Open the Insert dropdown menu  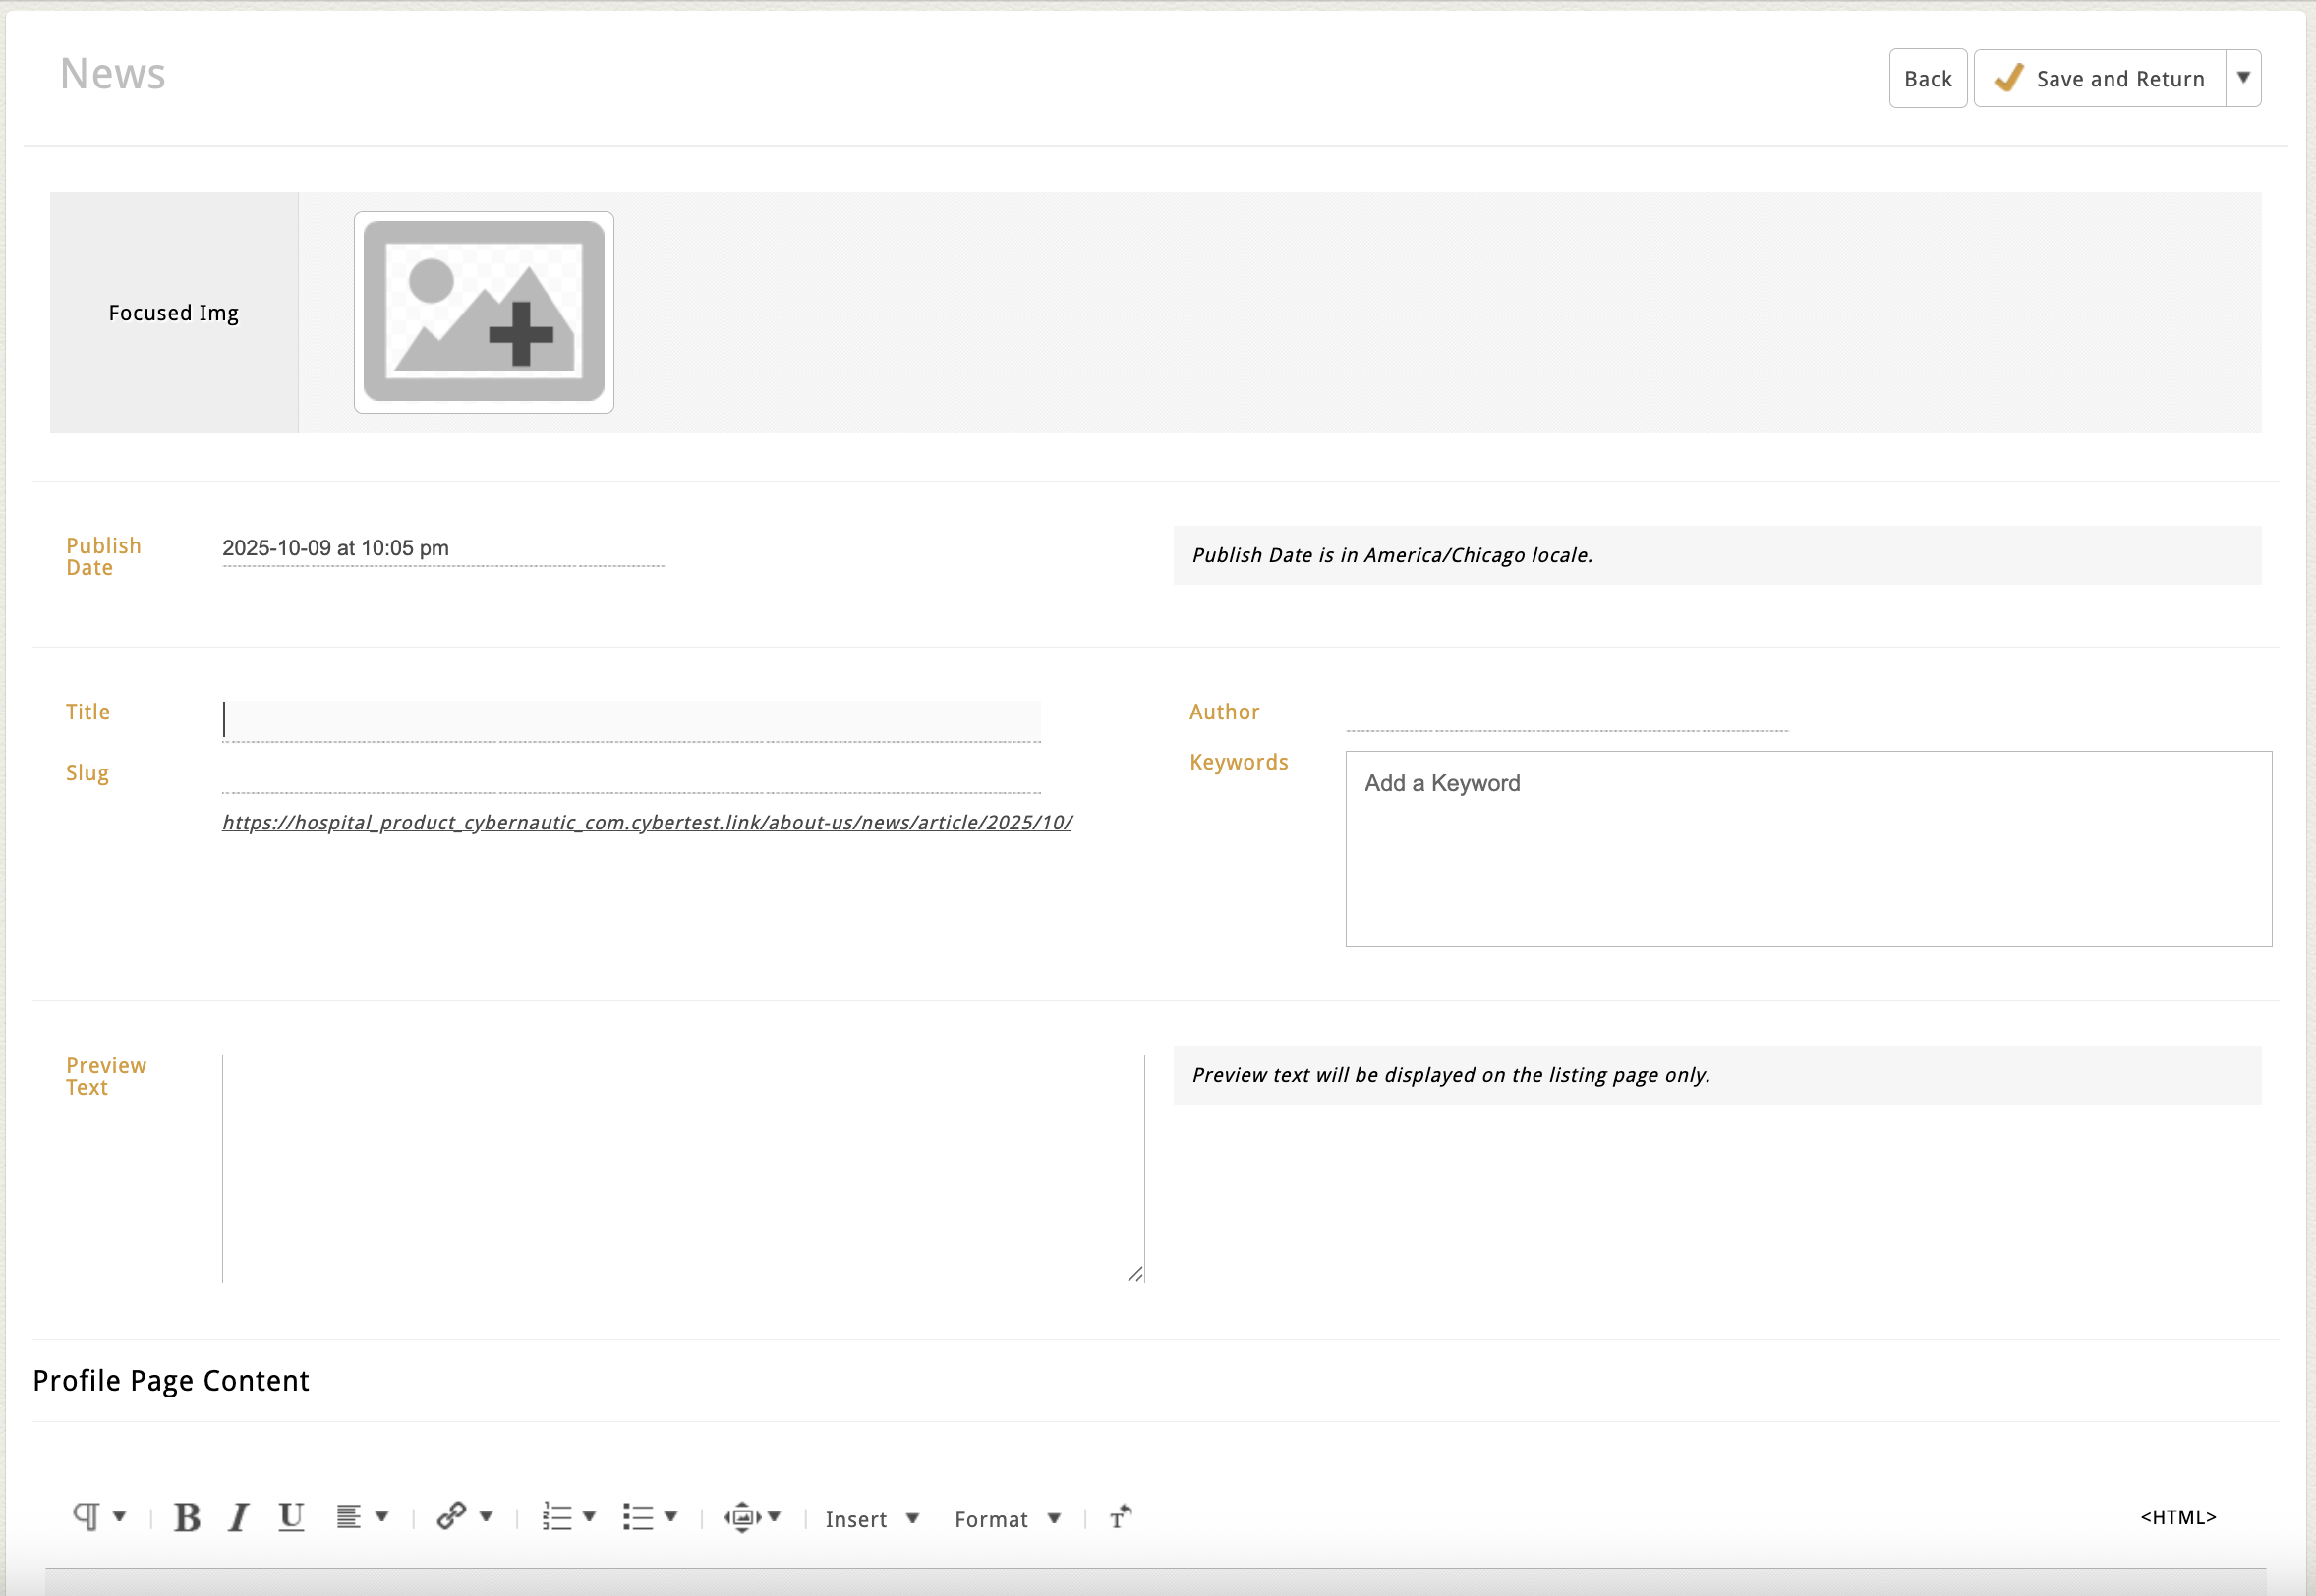[x=871, y=1519]
